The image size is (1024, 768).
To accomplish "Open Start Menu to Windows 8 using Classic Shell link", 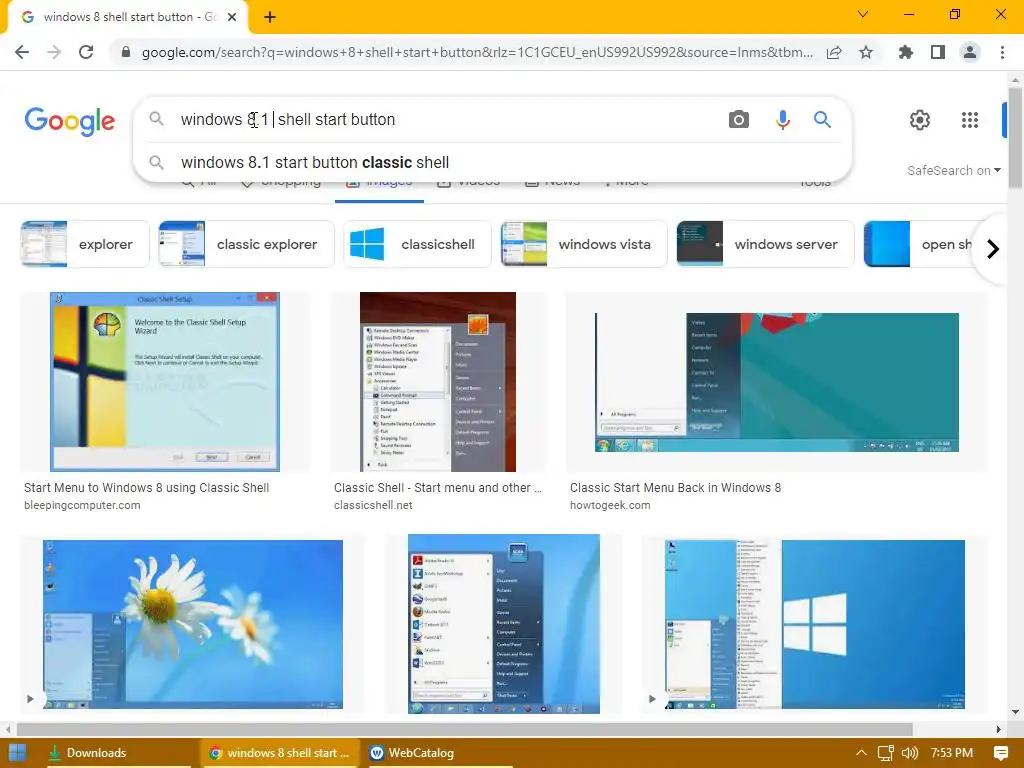I will 146,488.
